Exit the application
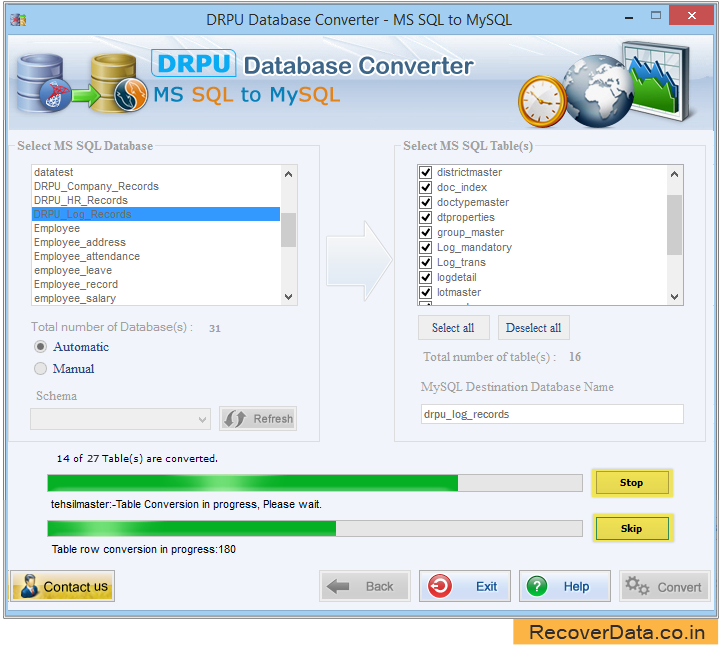Image resolution: width=723 pixels, height=650 pixels. [x=465, y=586]
